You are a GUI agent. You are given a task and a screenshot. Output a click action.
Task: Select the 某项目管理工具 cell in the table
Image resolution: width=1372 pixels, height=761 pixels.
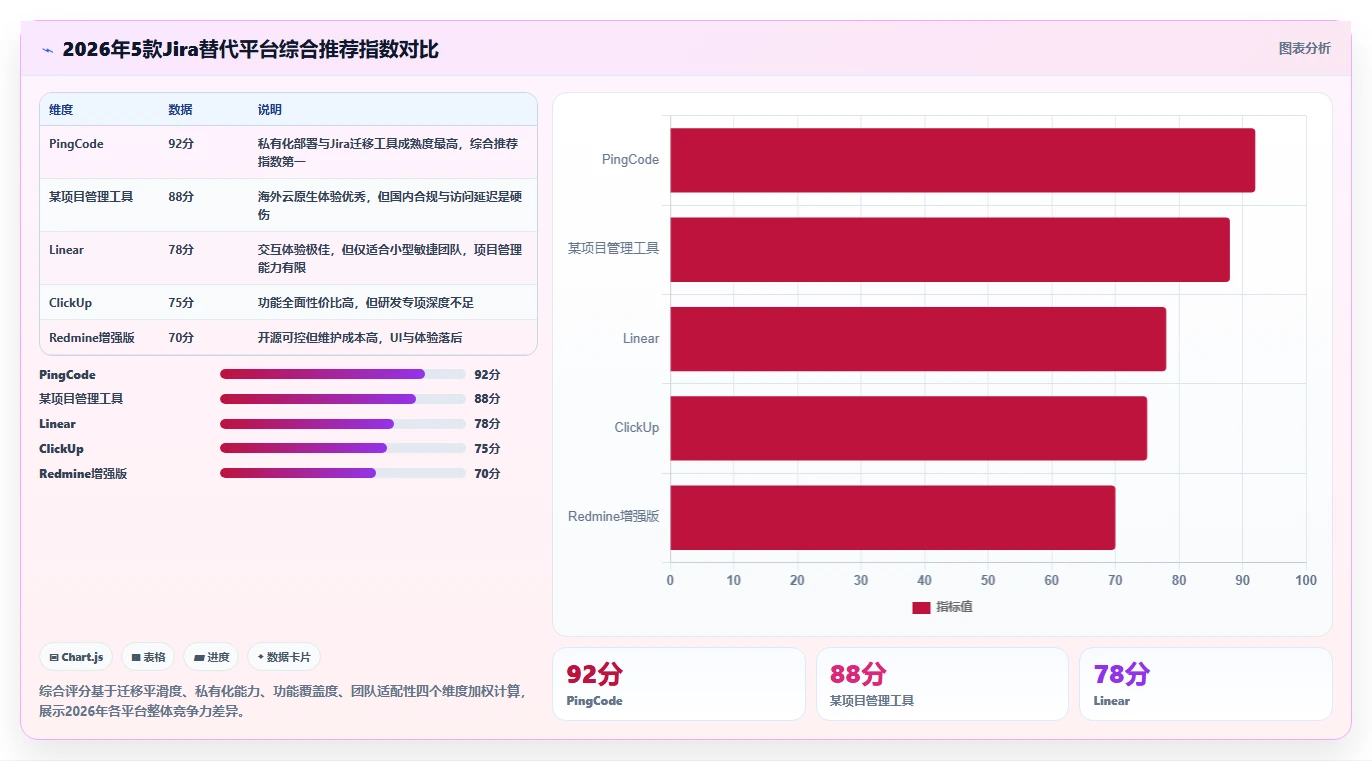[91, 197]
